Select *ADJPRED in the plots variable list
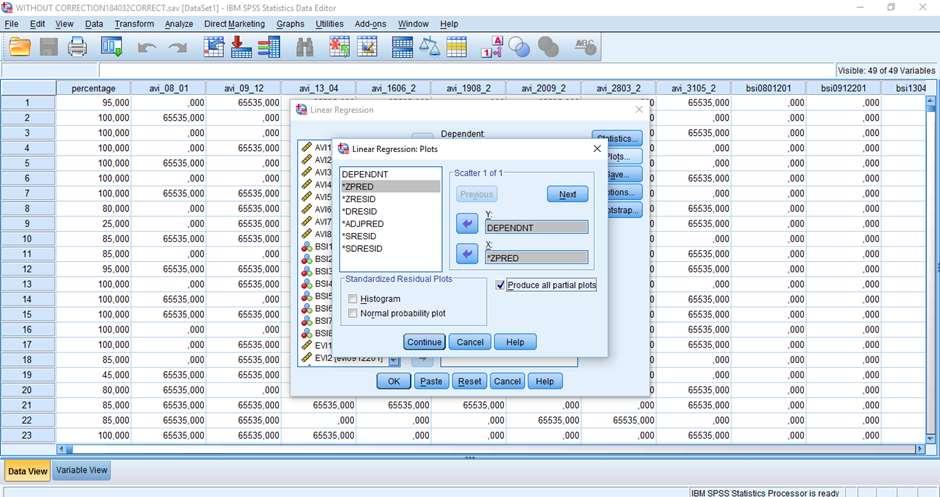This screenshot has height=497, width=940. click(x=390, y=224)
